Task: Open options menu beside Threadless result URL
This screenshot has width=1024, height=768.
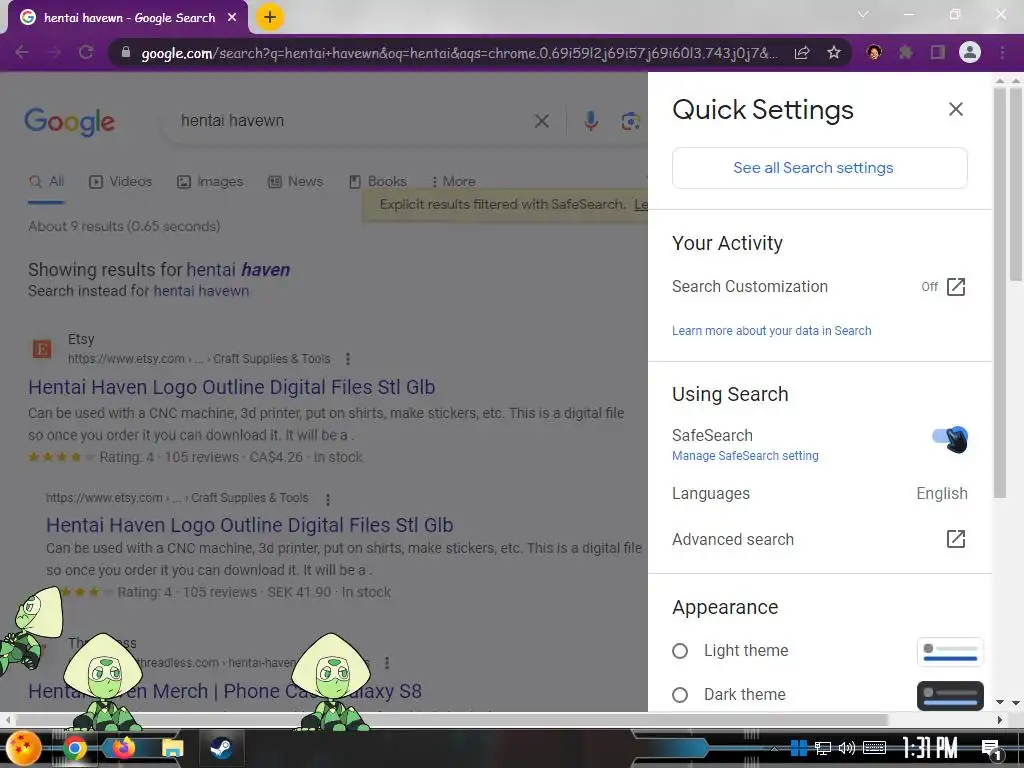Action: pyautogui.click(x=387, y=663)
